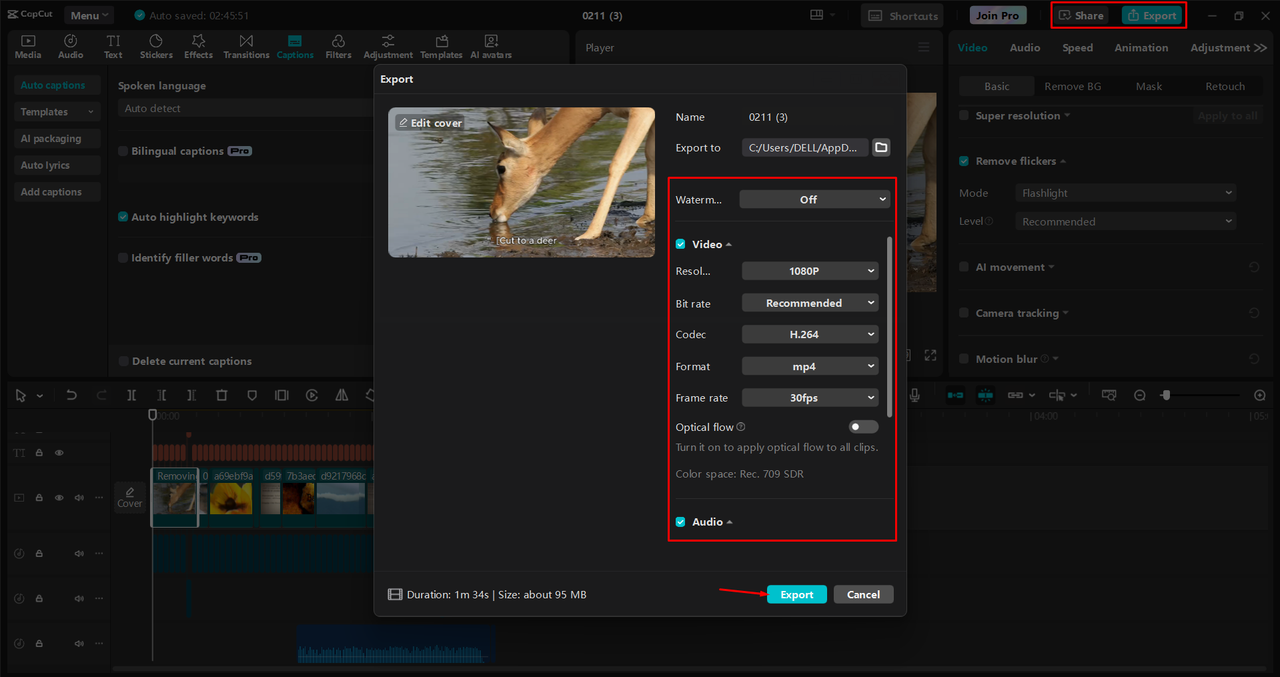Image resolution: width=1280 pixels, height=677 pixels.
Task: Uncheck the Video export checkbox
Action: pos(681,244)
